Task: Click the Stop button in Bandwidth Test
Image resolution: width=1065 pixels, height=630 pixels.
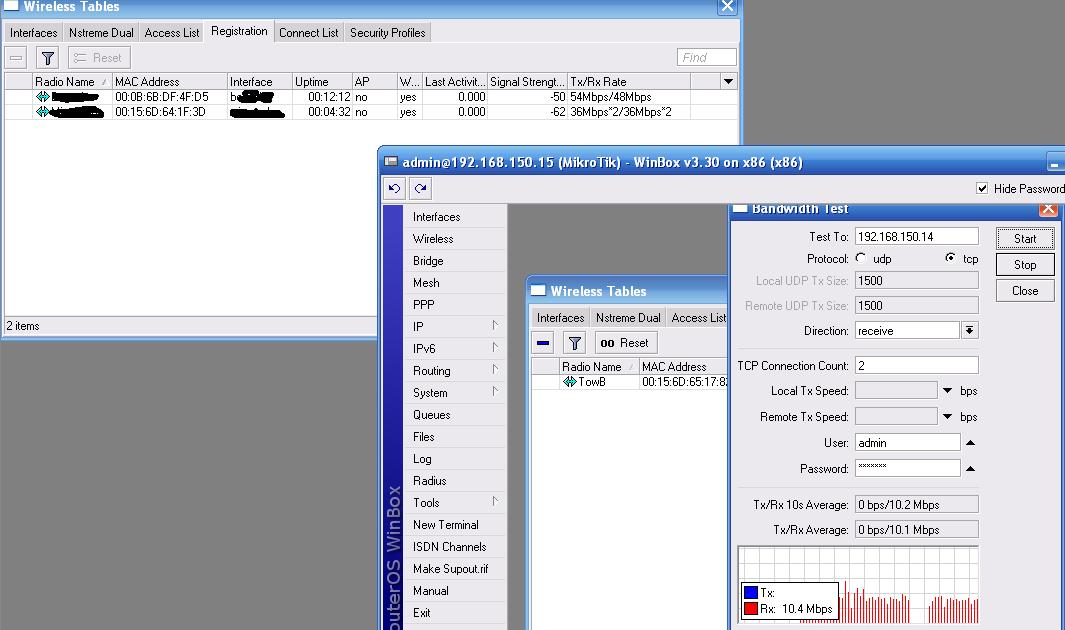Action: click(x=1025, y=265)
